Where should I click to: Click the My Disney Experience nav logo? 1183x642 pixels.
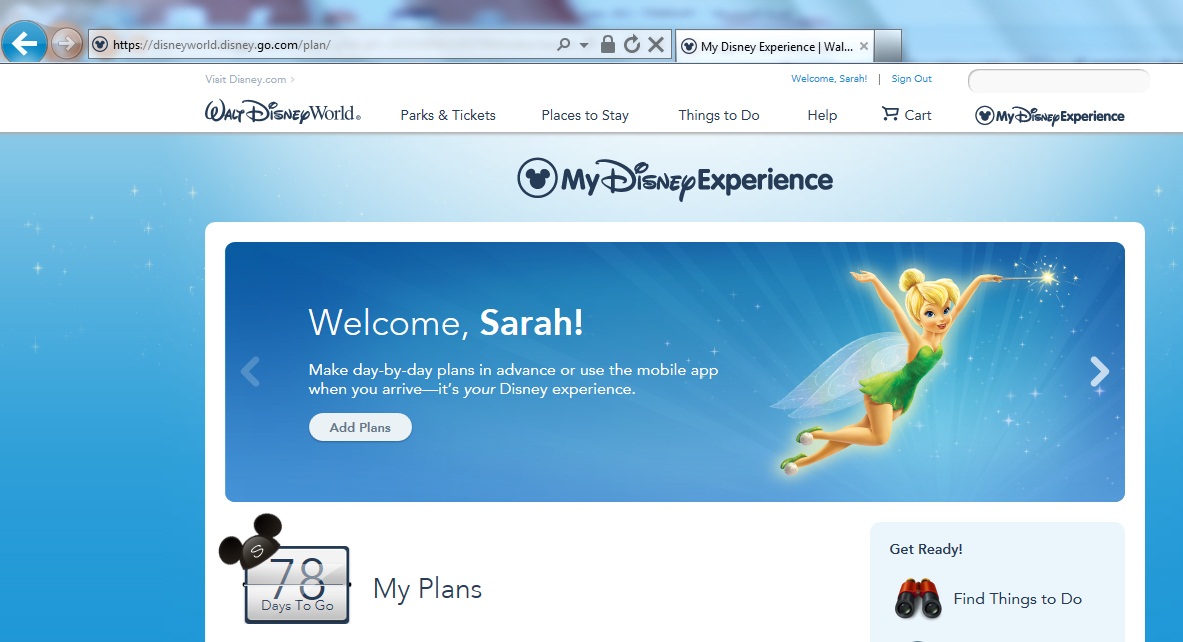click(x=1049, y=115)
